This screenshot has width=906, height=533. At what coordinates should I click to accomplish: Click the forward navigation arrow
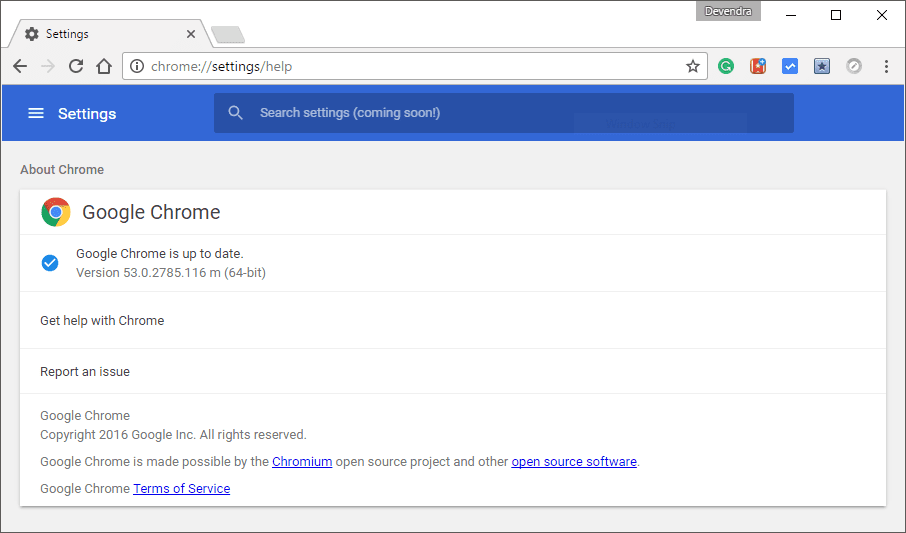pyautogui.click(x=48, y=66)
